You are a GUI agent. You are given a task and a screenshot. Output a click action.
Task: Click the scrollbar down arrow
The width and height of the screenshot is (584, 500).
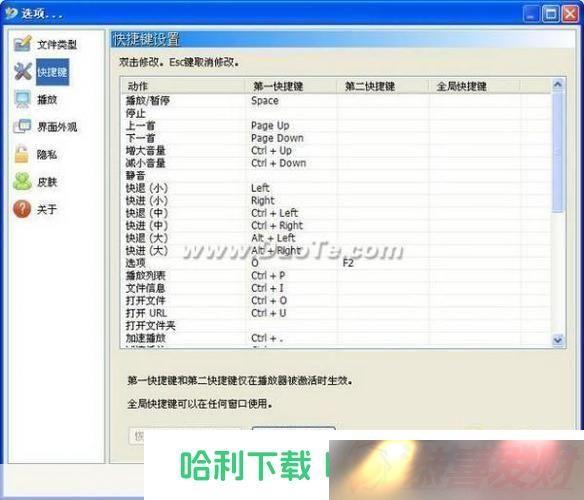pos(558,340)
